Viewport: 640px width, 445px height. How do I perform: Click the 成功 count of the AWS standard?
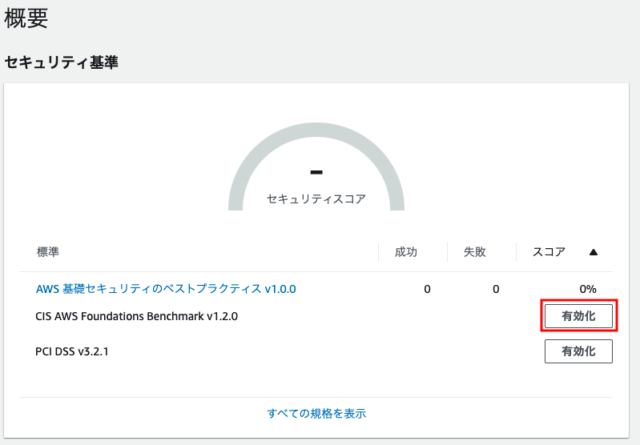(427, 289)
